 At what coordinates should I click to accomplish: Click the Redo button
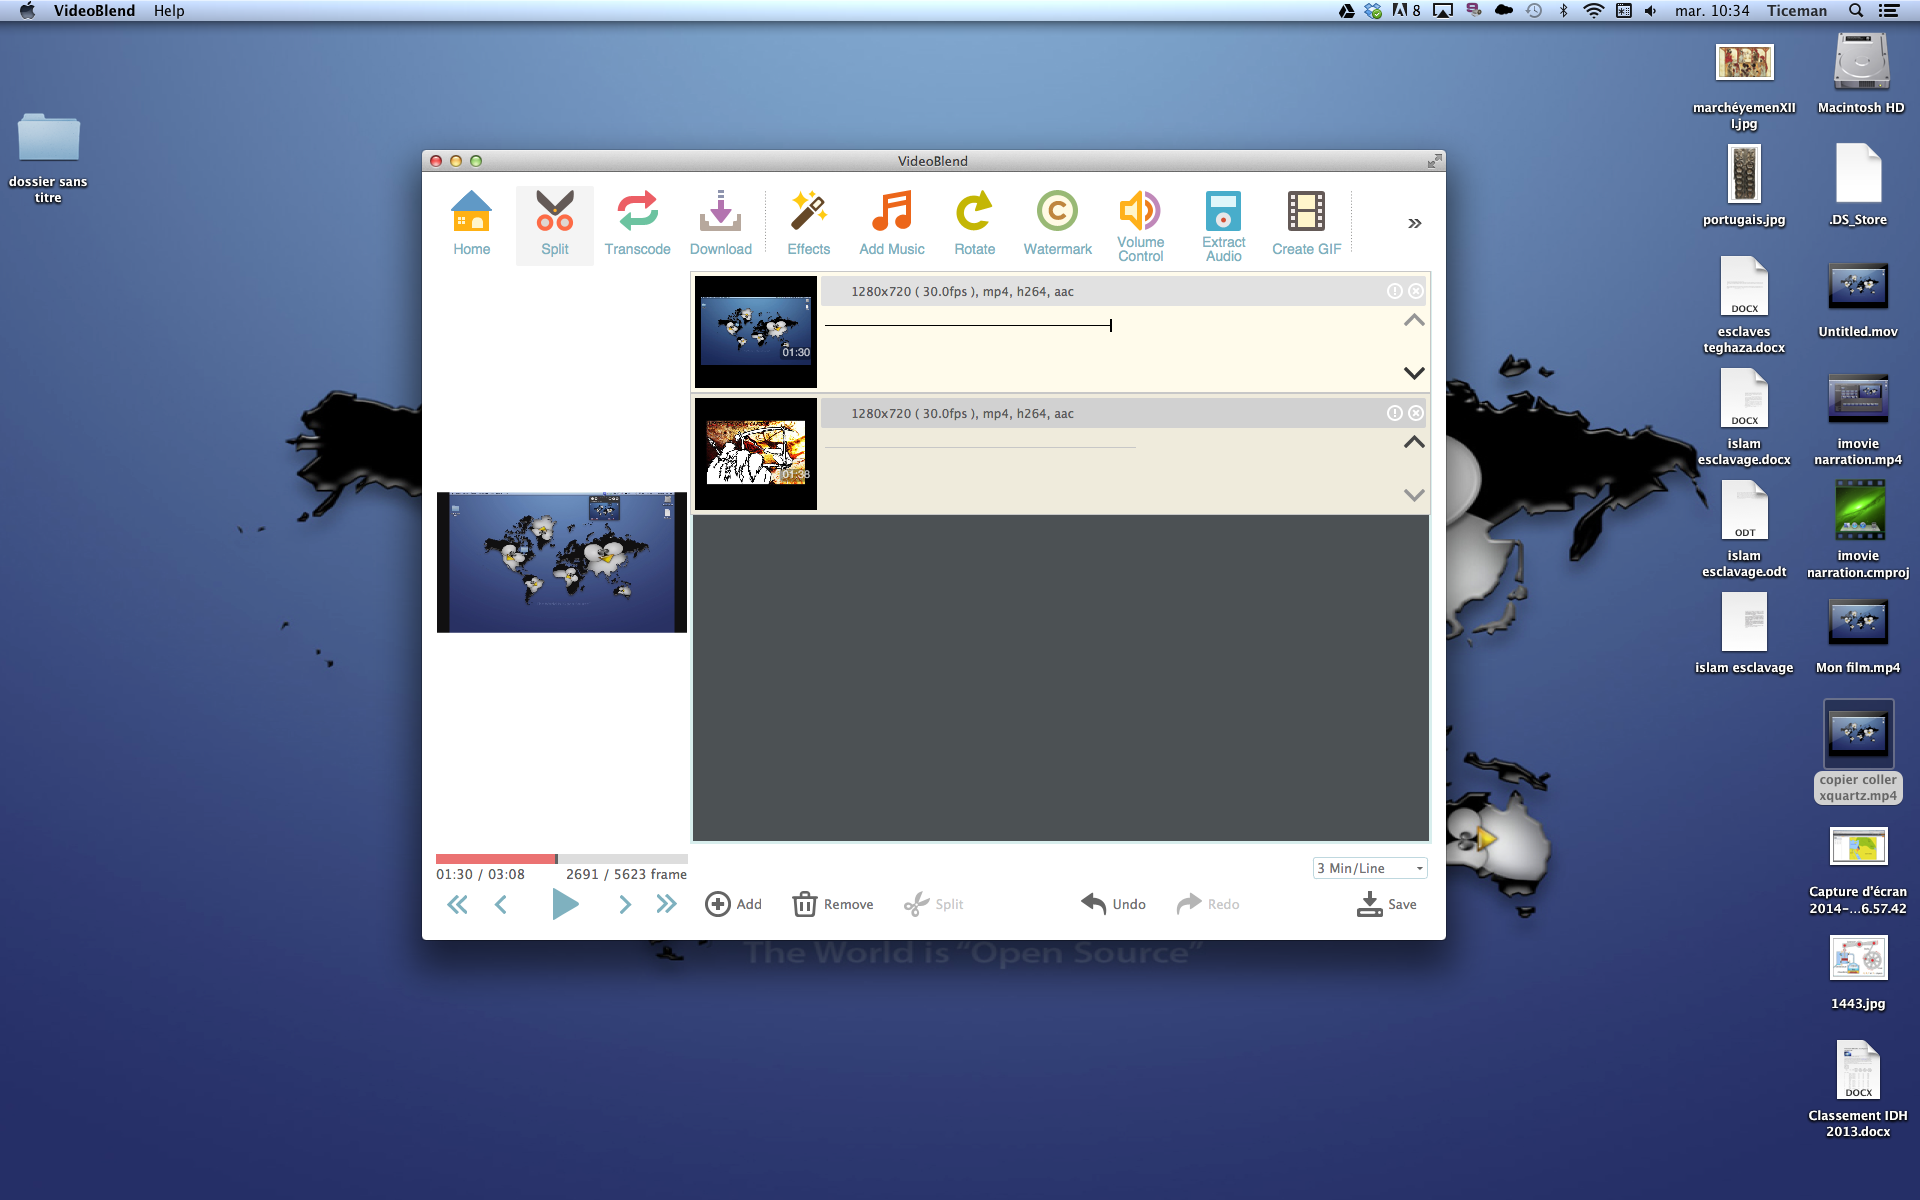point(1208,904)
